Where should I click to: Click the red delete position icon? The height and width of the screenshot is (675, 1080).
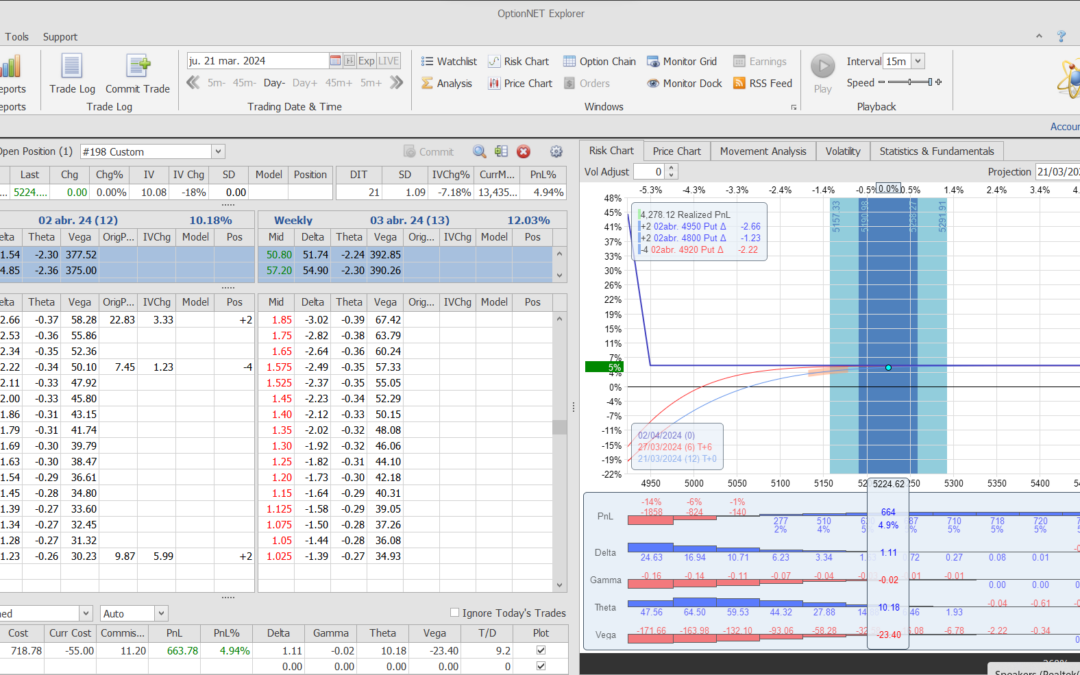point(523,152)
